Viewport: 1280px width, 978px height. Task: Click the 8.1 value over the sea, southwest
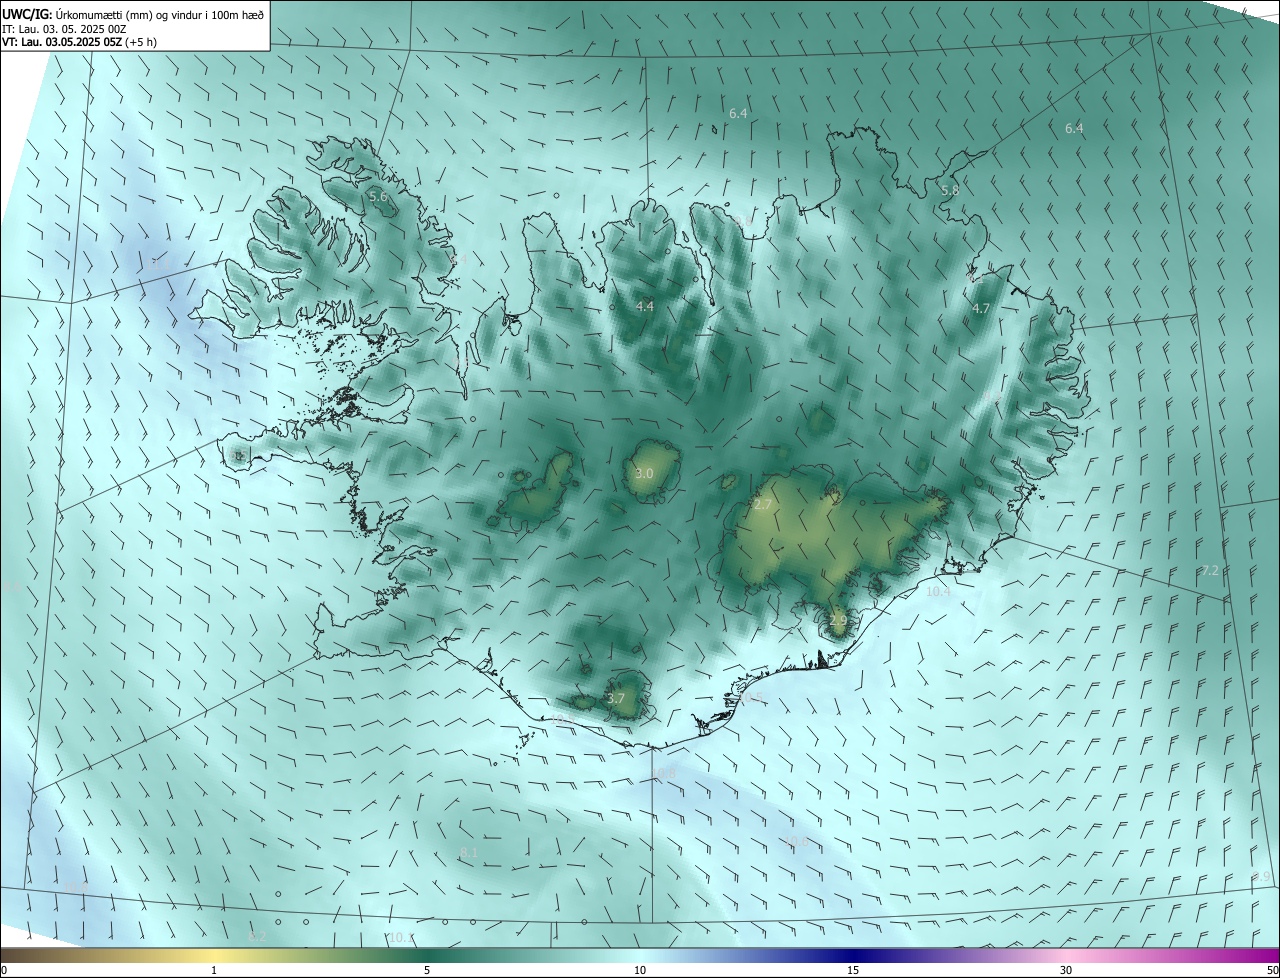[468, 852]
